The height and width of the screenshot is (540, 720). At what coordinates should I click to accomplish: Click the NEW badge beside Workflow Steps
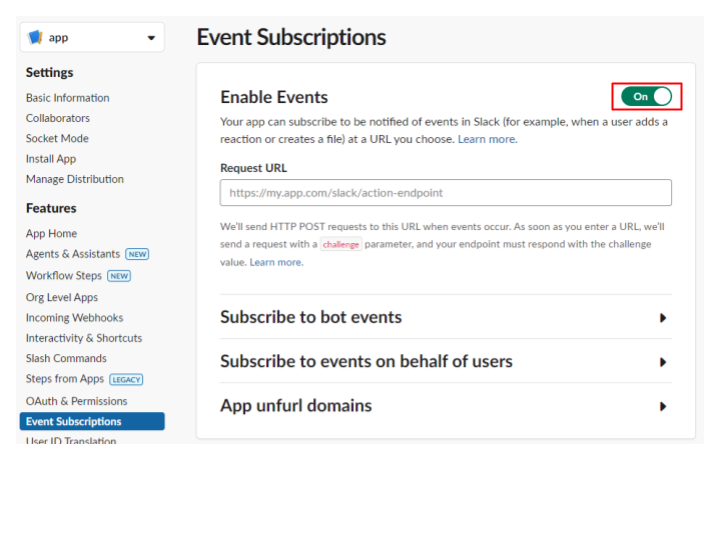coord(119,276)
